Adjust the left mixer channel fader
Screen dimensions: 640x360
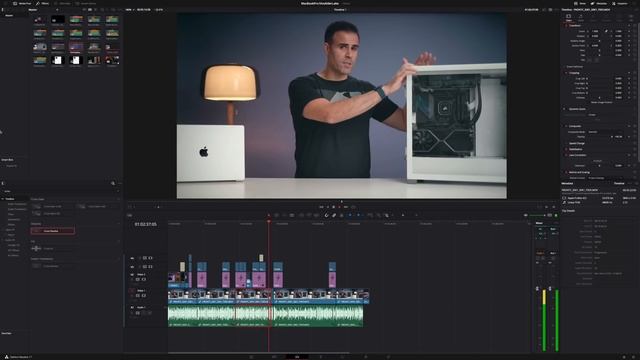537,289
